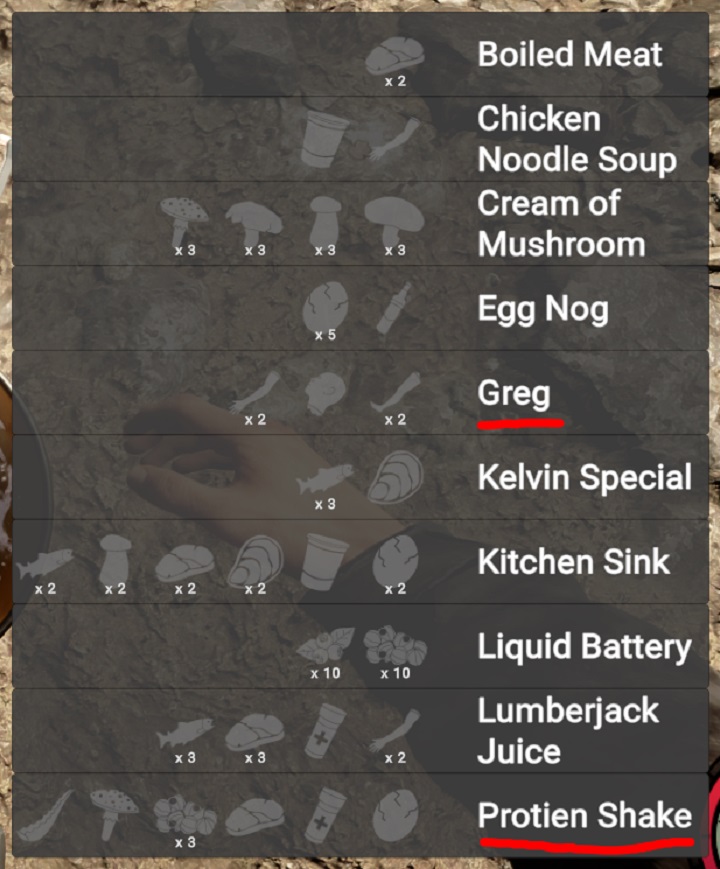The width and height of the screenshot is (720, 869).
Task: Click the berries cluster icon in Liquid Battery row
Action: click(395, 645)
